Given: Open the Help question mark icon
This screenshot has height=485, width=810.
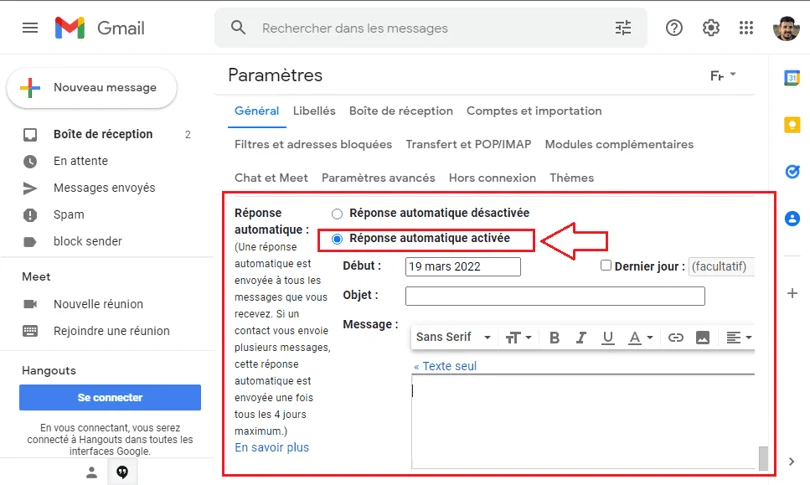Looking at the screenshot, I should [674, 28].
